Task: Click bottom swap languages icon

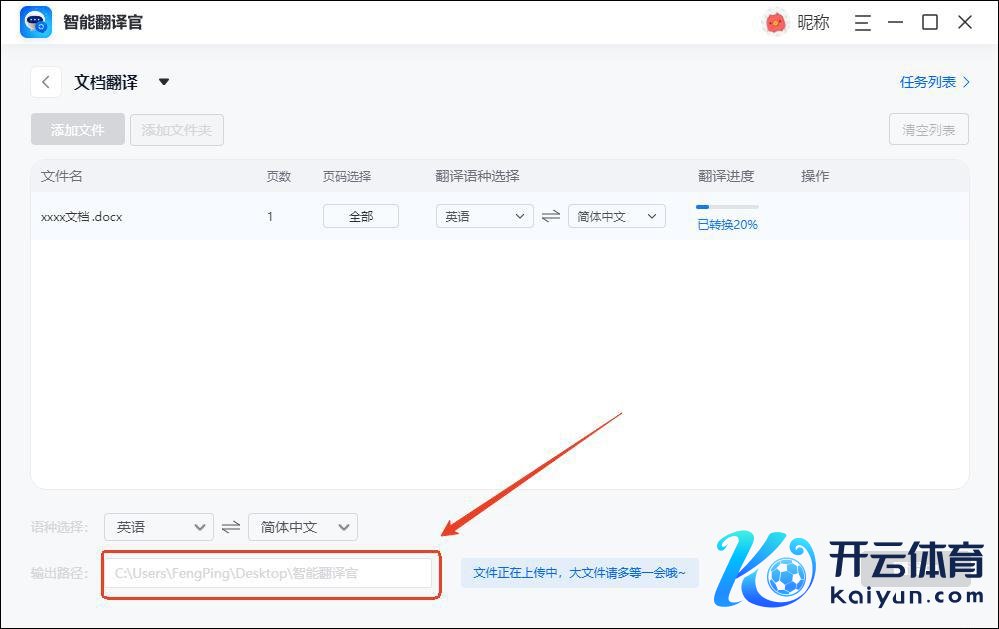Action: point(231,527)
